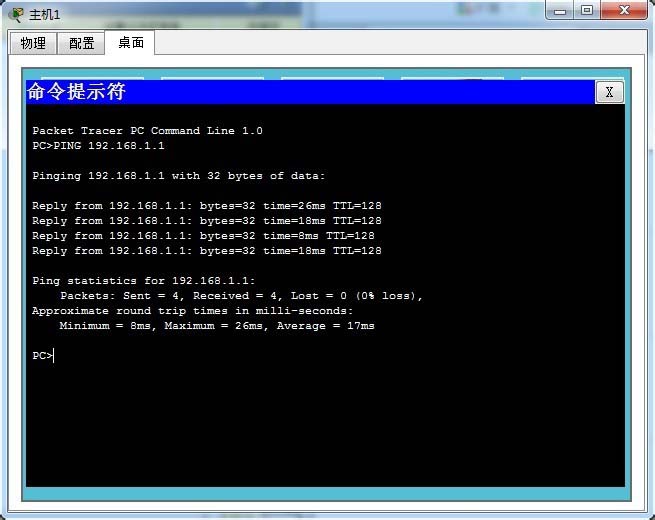Image resolution: width=655 pixels, height=520 pixels.
Task: Select the 桌面 tab
Action: point(130,42)
